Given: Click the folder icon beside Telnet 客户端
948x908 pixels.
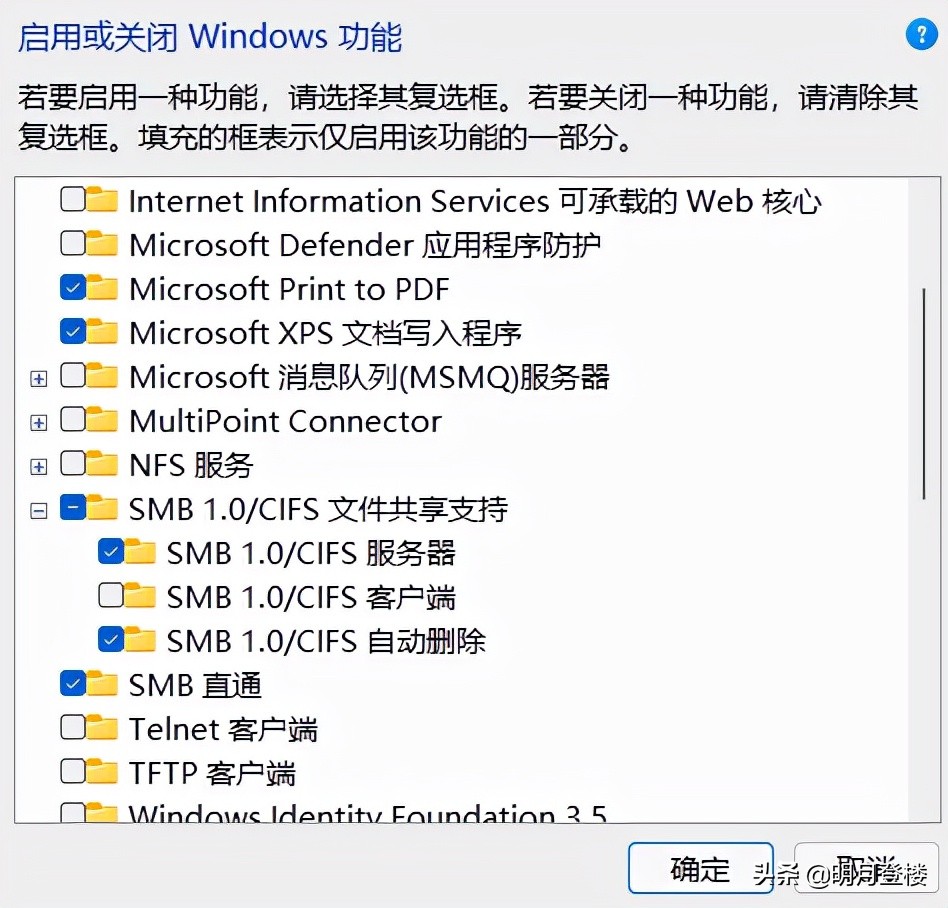Looking at the screenshot, I should [100, 728].
